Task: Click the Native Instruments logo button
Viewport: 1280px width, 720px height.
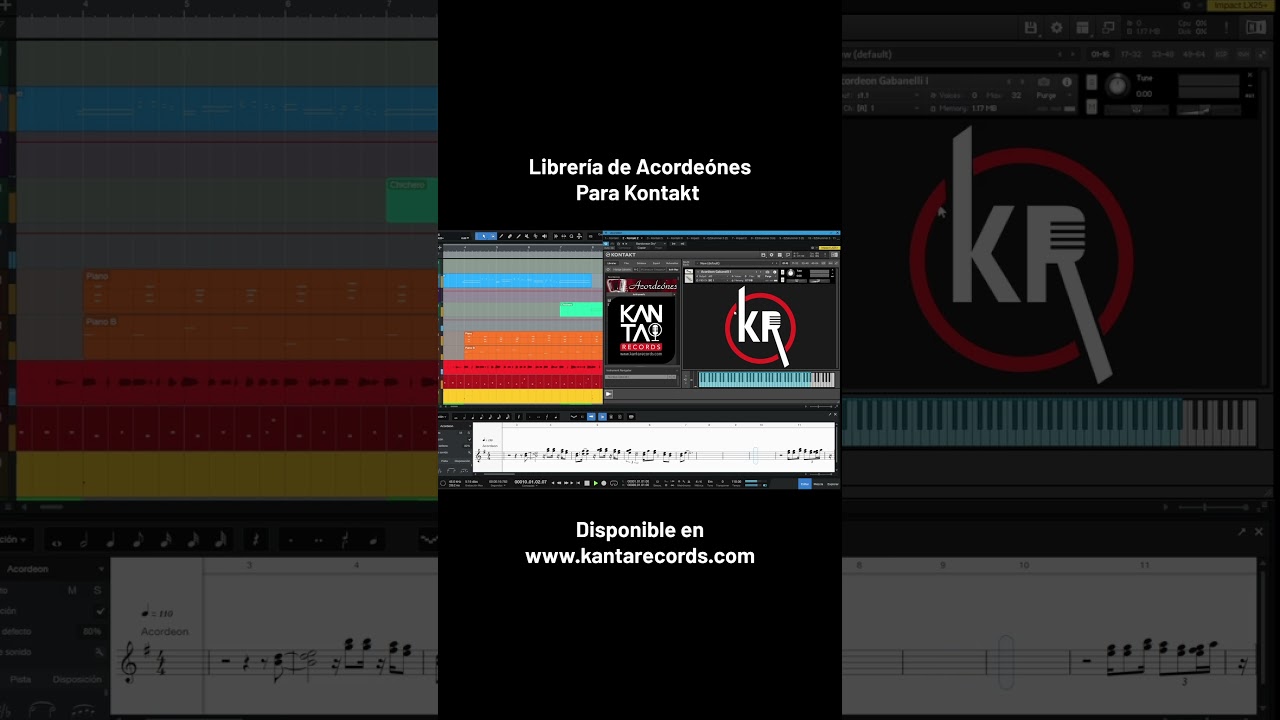Action: point(1256,28)
